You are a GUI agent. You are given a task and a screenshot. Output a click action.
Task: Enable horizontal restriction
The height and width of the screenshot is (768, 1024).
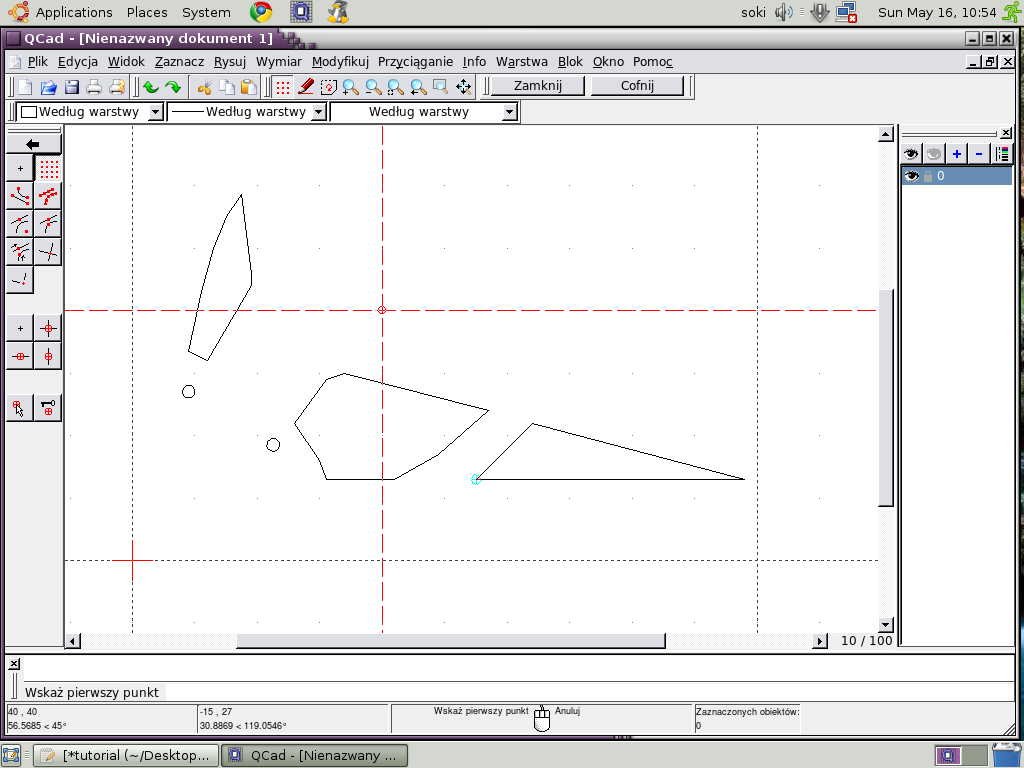click(x=20, y=357)
